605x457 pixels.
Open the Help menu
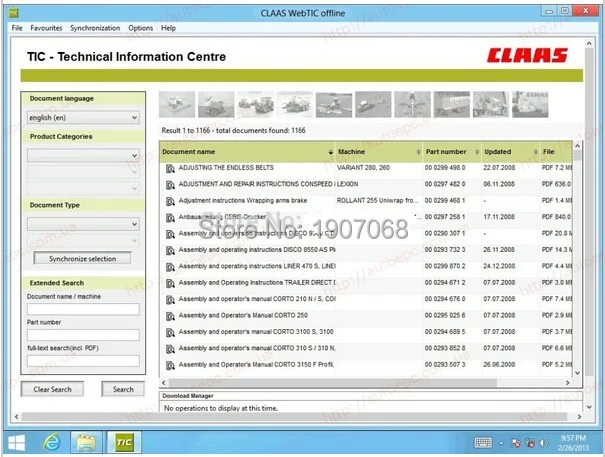168,28
